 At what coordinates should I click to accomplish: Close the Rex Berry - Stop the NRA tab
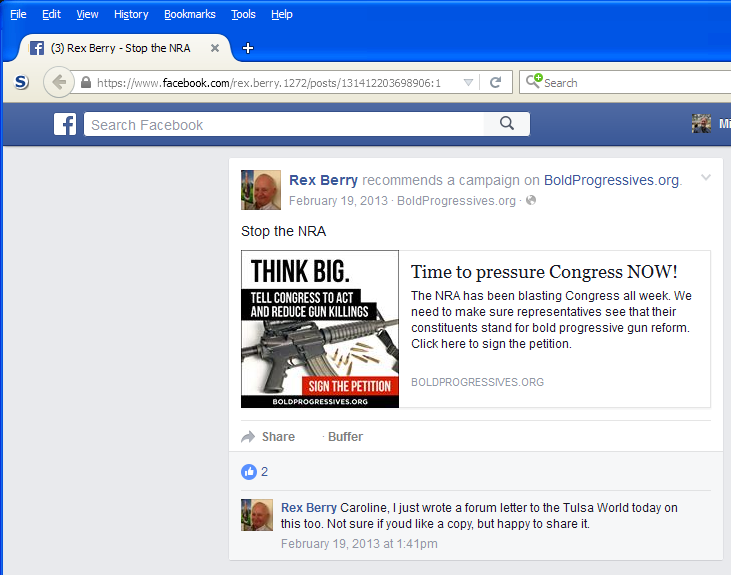214,48
